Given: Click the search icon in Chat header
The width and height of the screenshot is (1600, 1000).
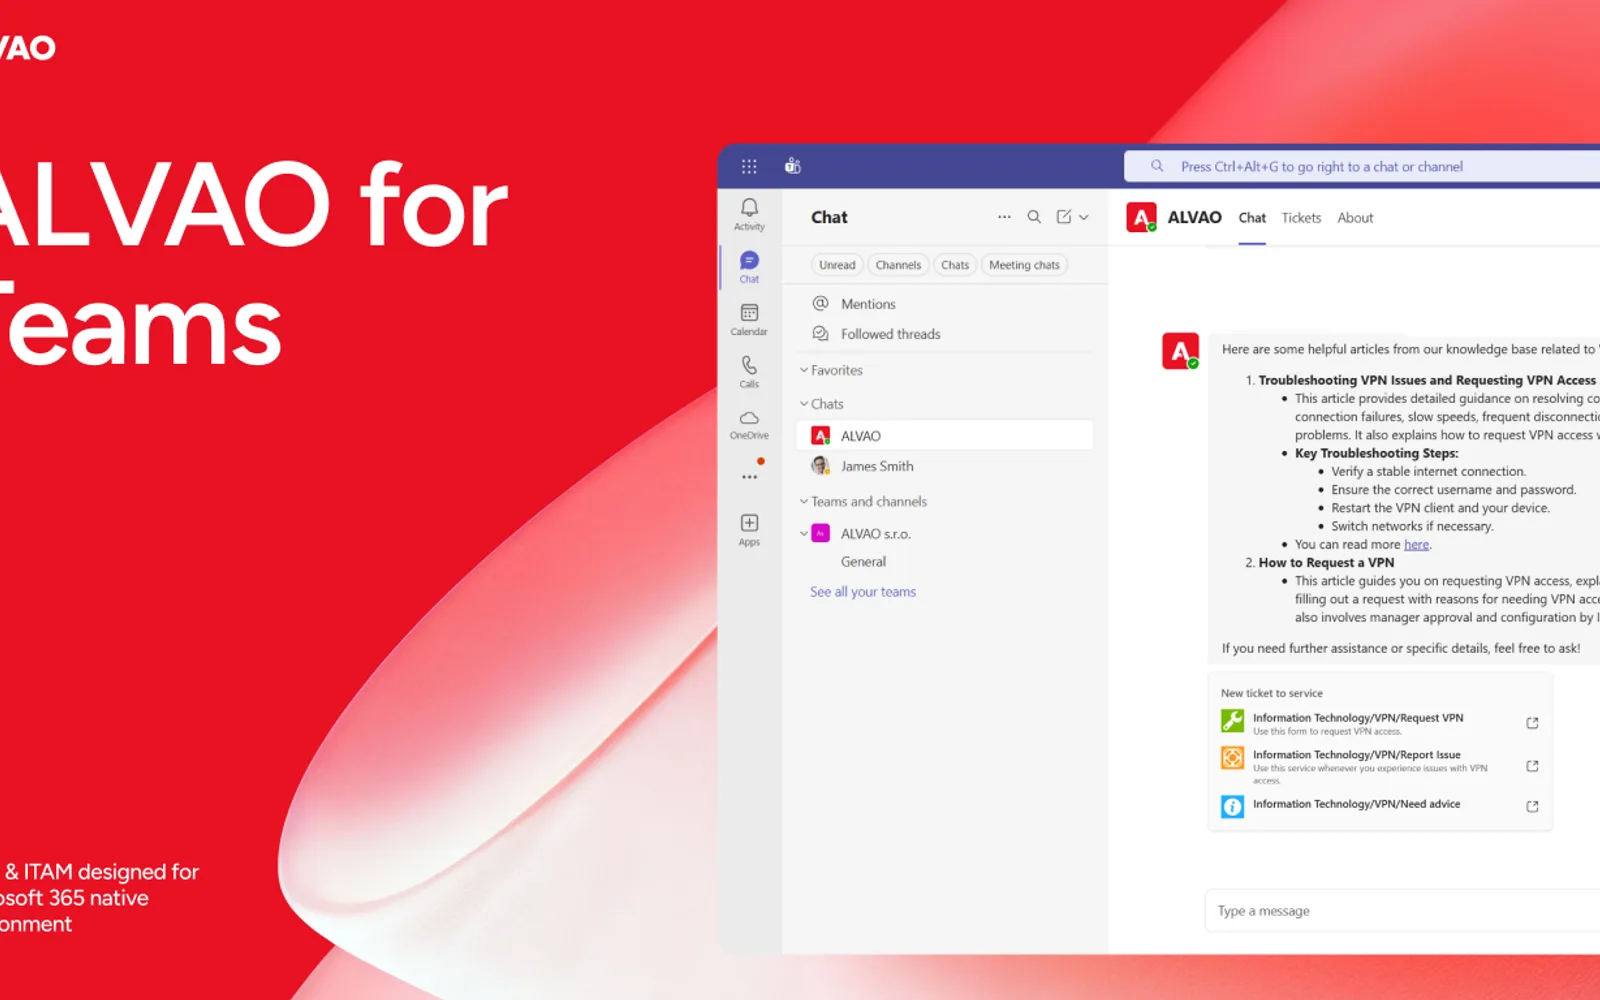Looking at the screenshot, I should coord(1034,217).
